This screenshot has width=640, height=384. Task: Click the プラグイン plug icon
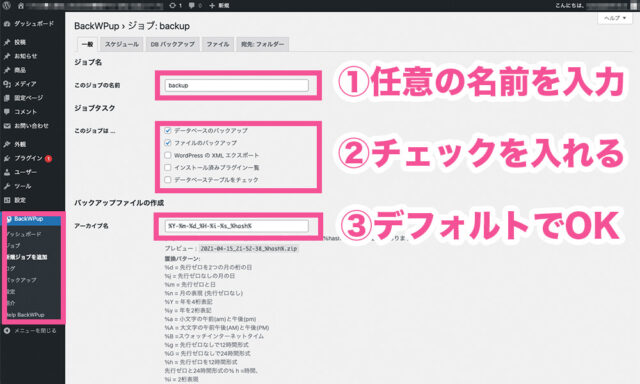7,158
